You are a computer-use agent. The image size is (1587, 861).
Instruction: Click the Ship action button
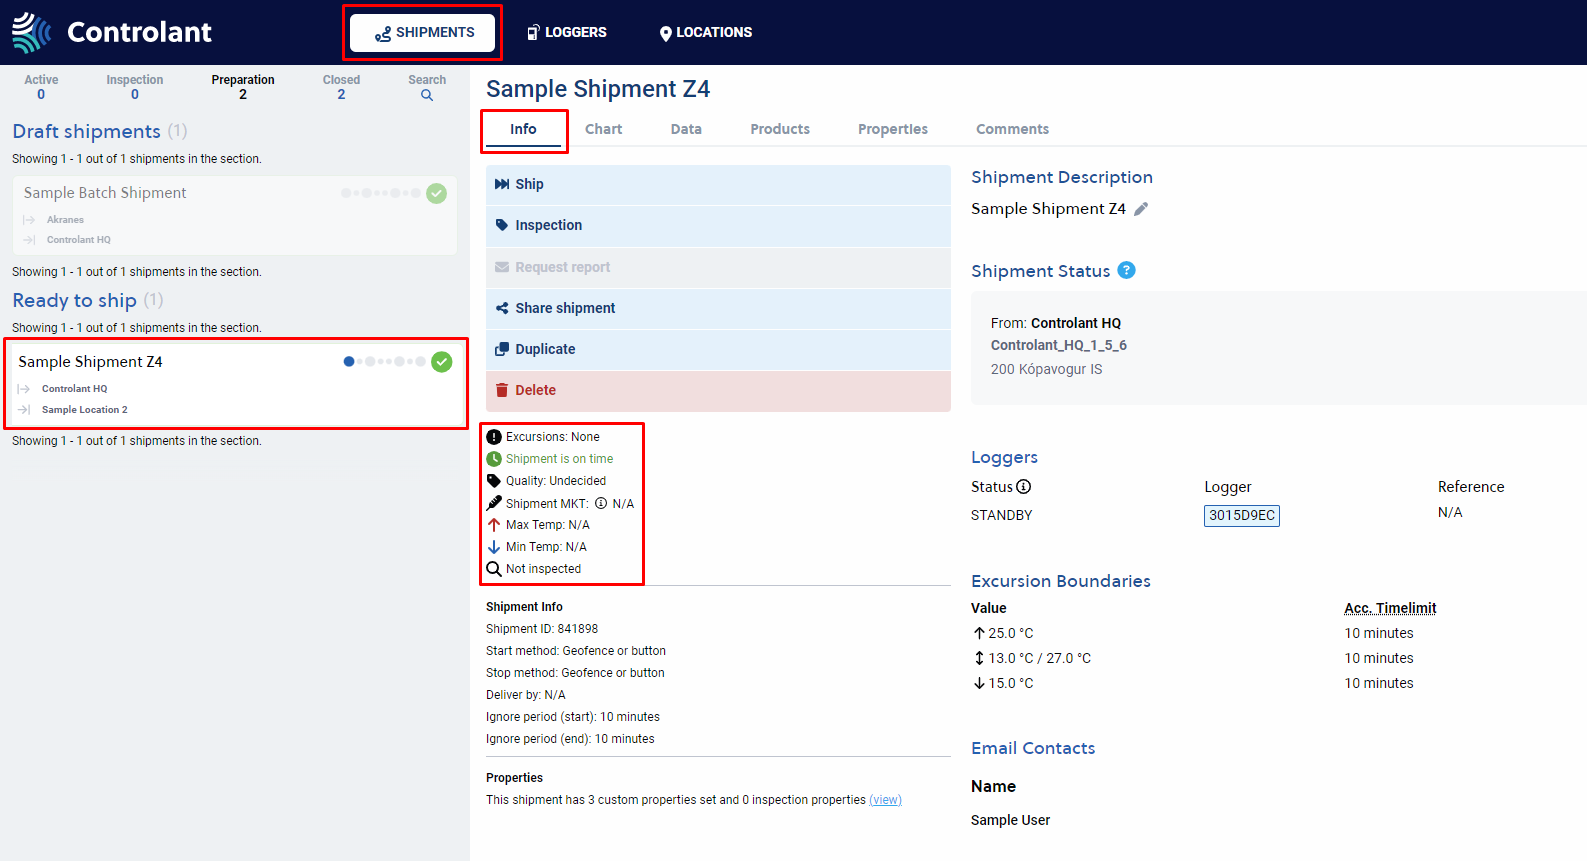click(718, 185)
